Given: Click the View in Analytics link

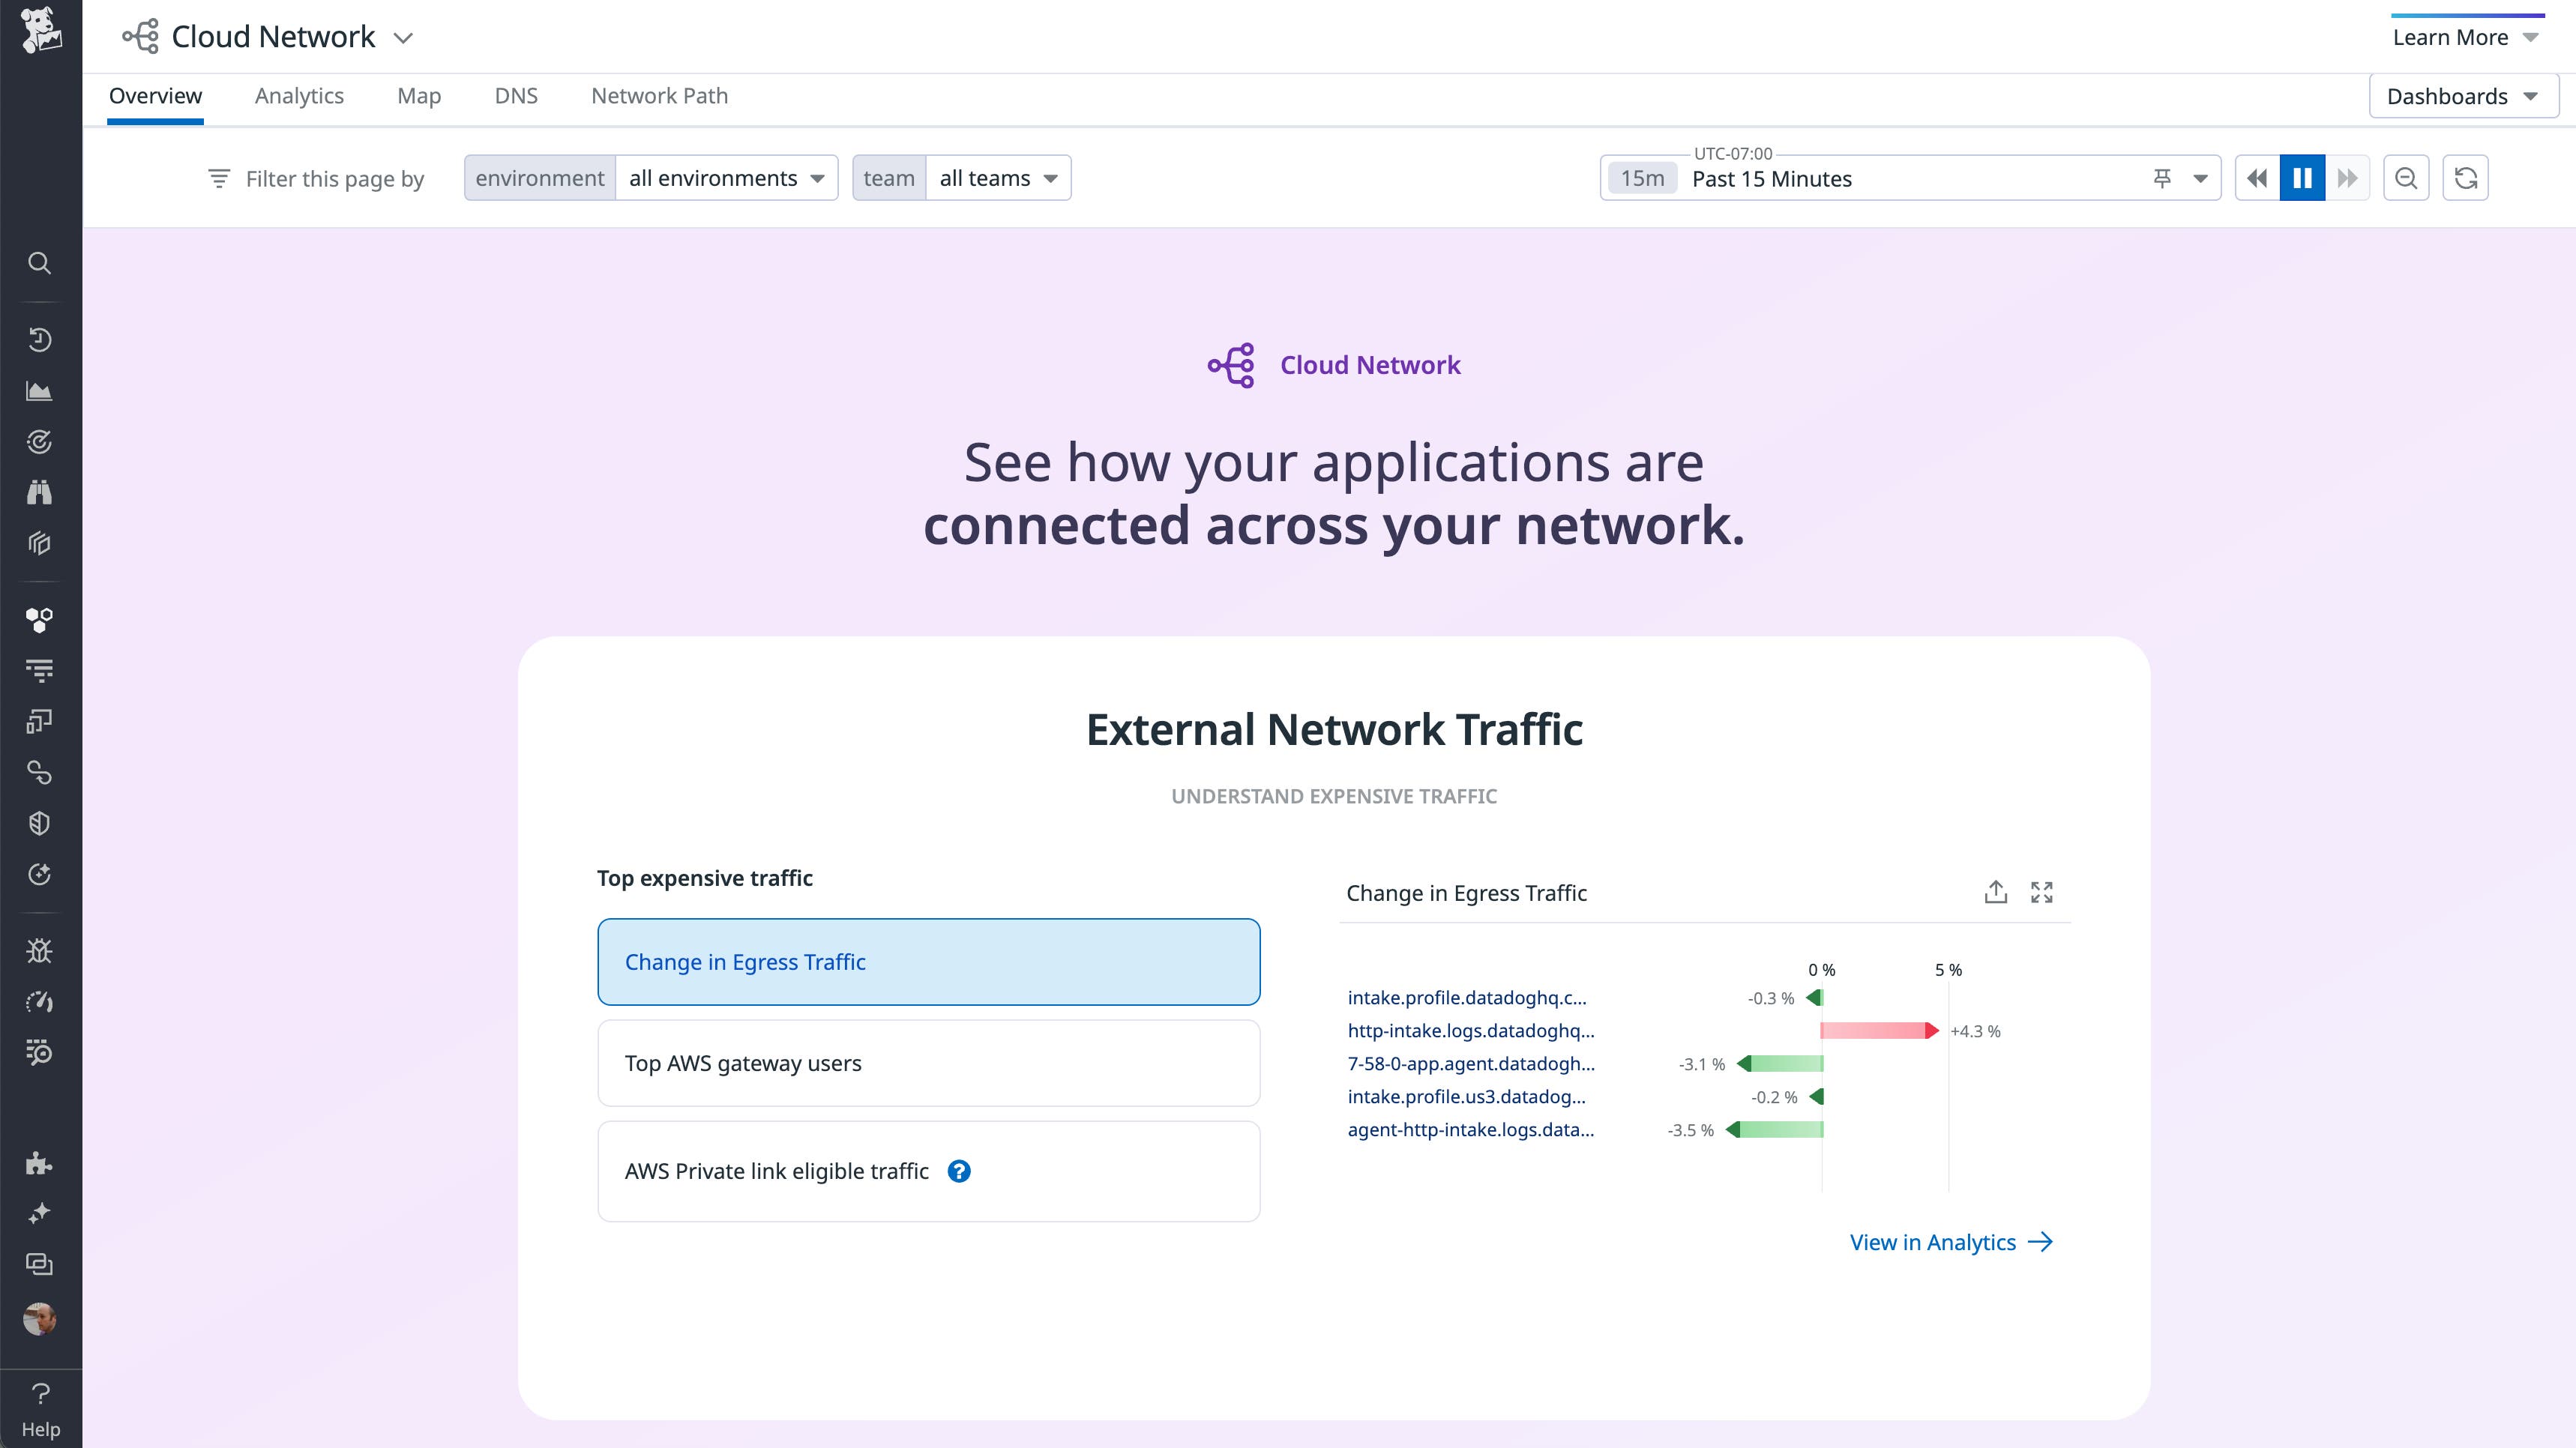Looking at the screenshot, I should point(1949,1242).
